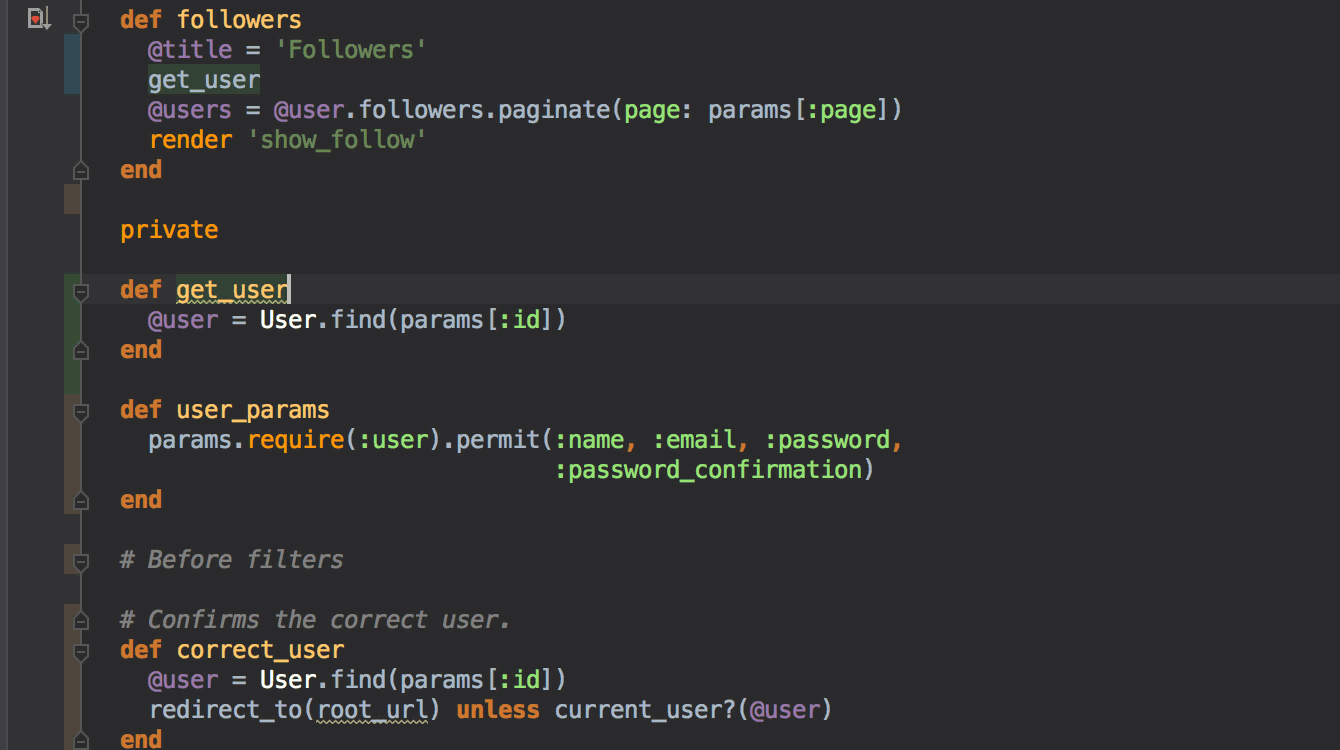Click the fold end marker of correct_user
This screenshot has width=1340, height=750.
click(x=81, y=740)
